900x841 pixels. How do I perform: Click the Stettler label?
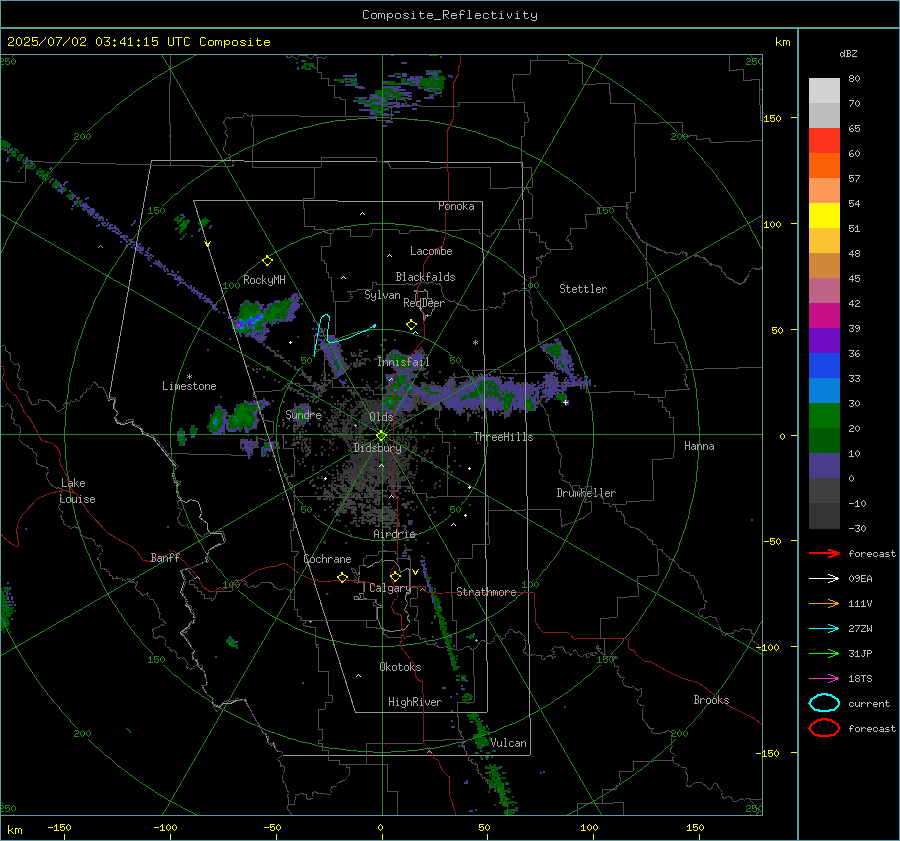583,289
